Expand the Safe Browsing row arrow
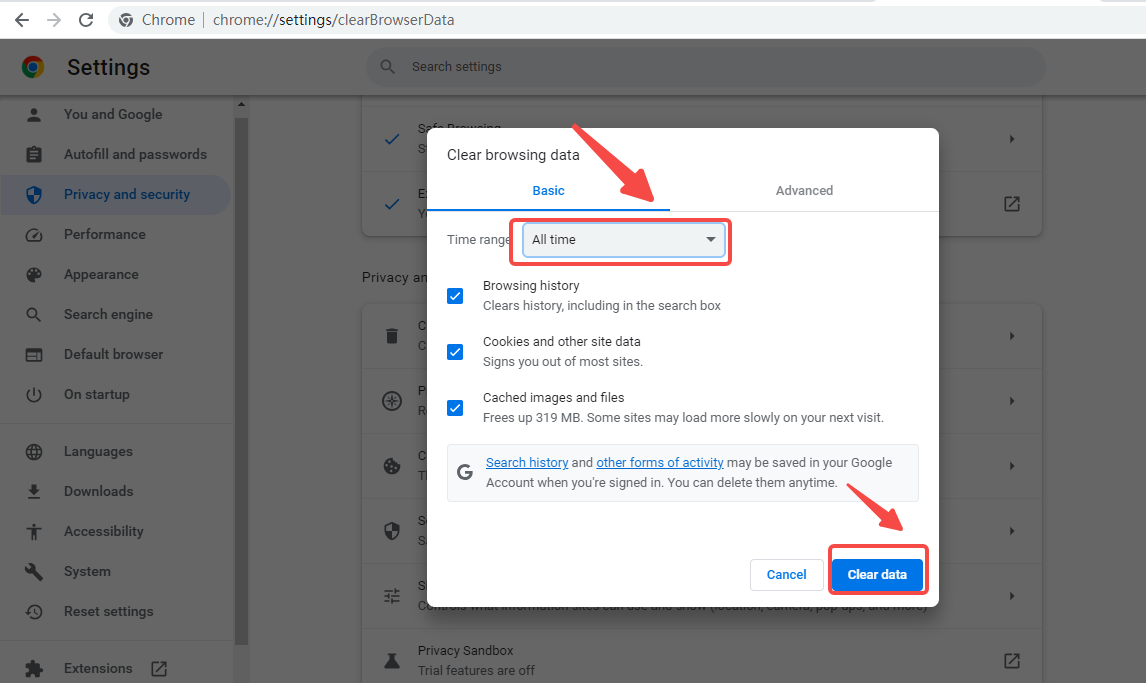This screenshot has height=683, width=1146. (x=1011, y=139)
